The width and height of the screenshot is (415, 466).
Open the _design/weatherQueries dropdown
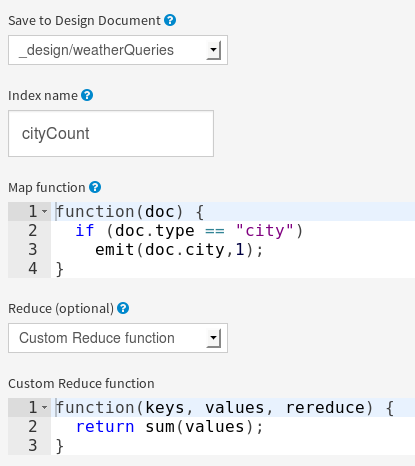point(118,50)
